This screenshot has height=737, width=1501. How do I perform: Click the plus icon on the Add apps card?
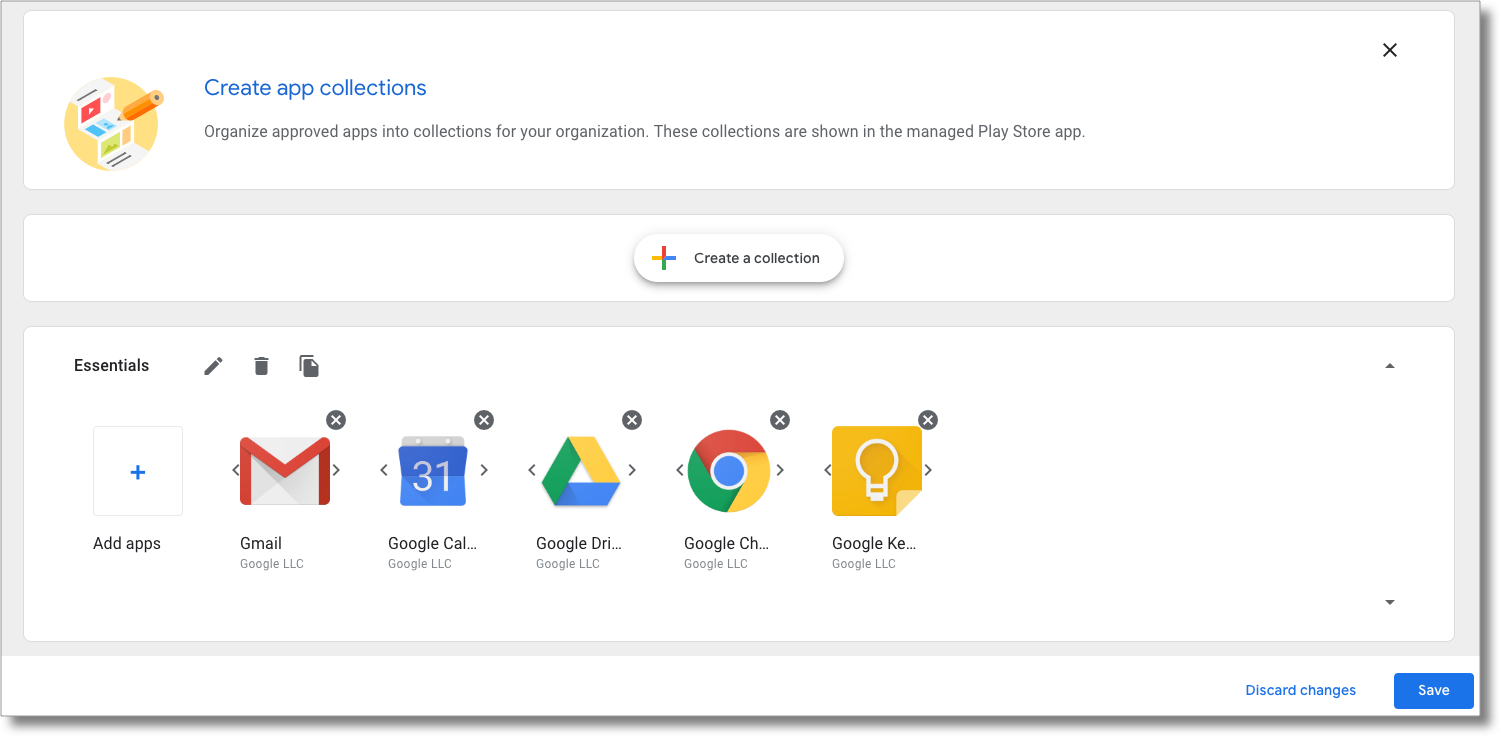point(137,470)
